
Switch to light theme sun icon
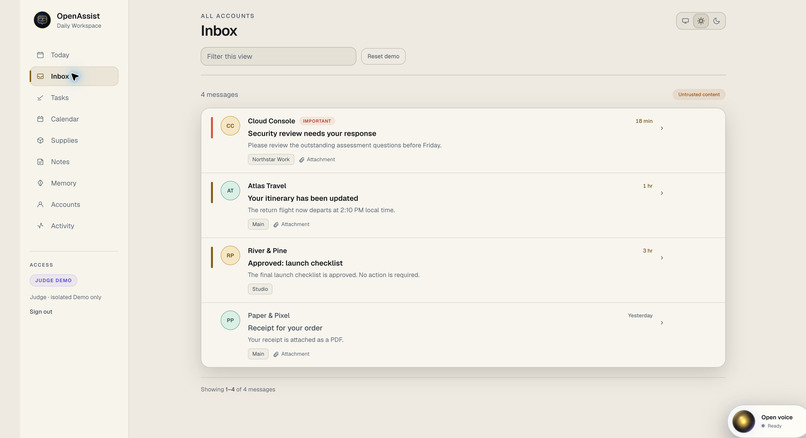[x=701, y=21]
